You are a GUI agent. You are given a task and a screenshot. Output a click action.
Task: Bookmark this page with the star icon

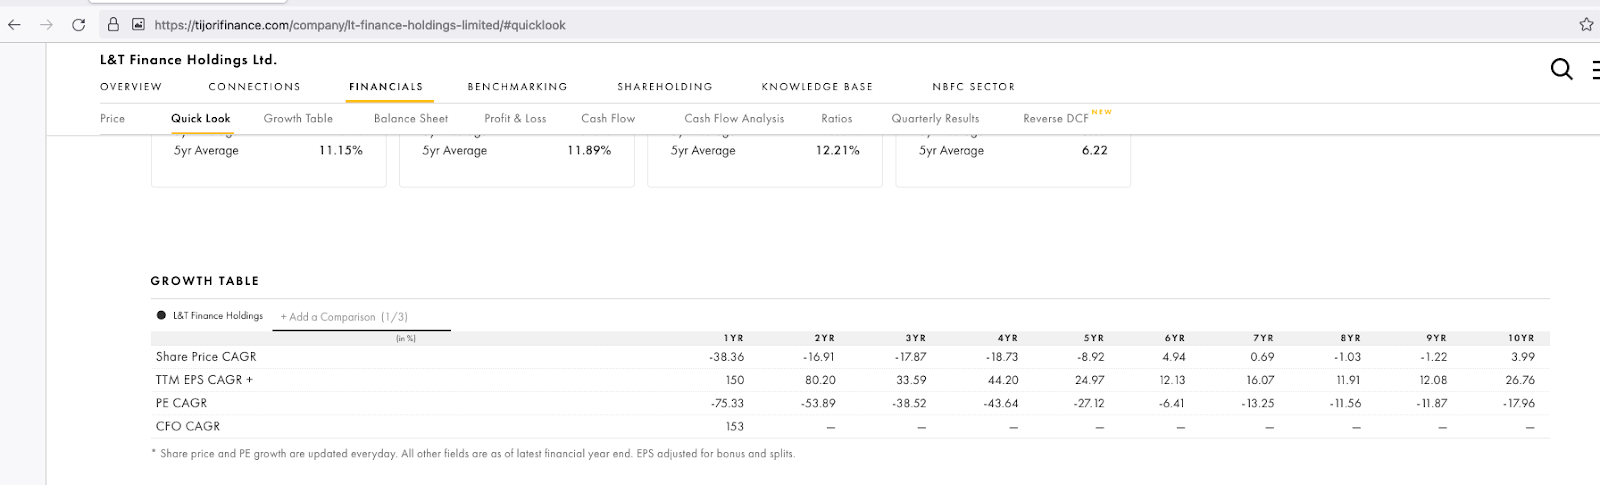pyautogui.click(x=1586, y=25)
